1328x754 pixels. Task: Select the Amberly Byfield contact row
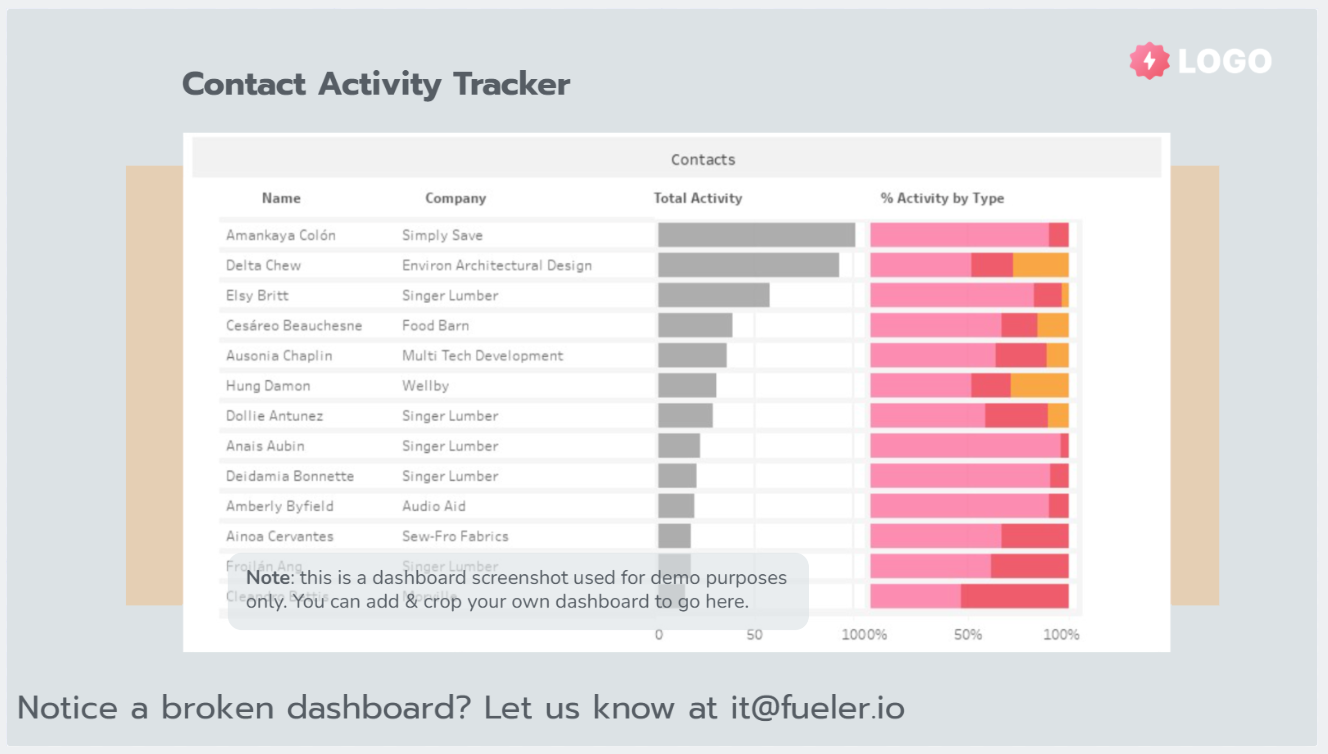point(280,506)
